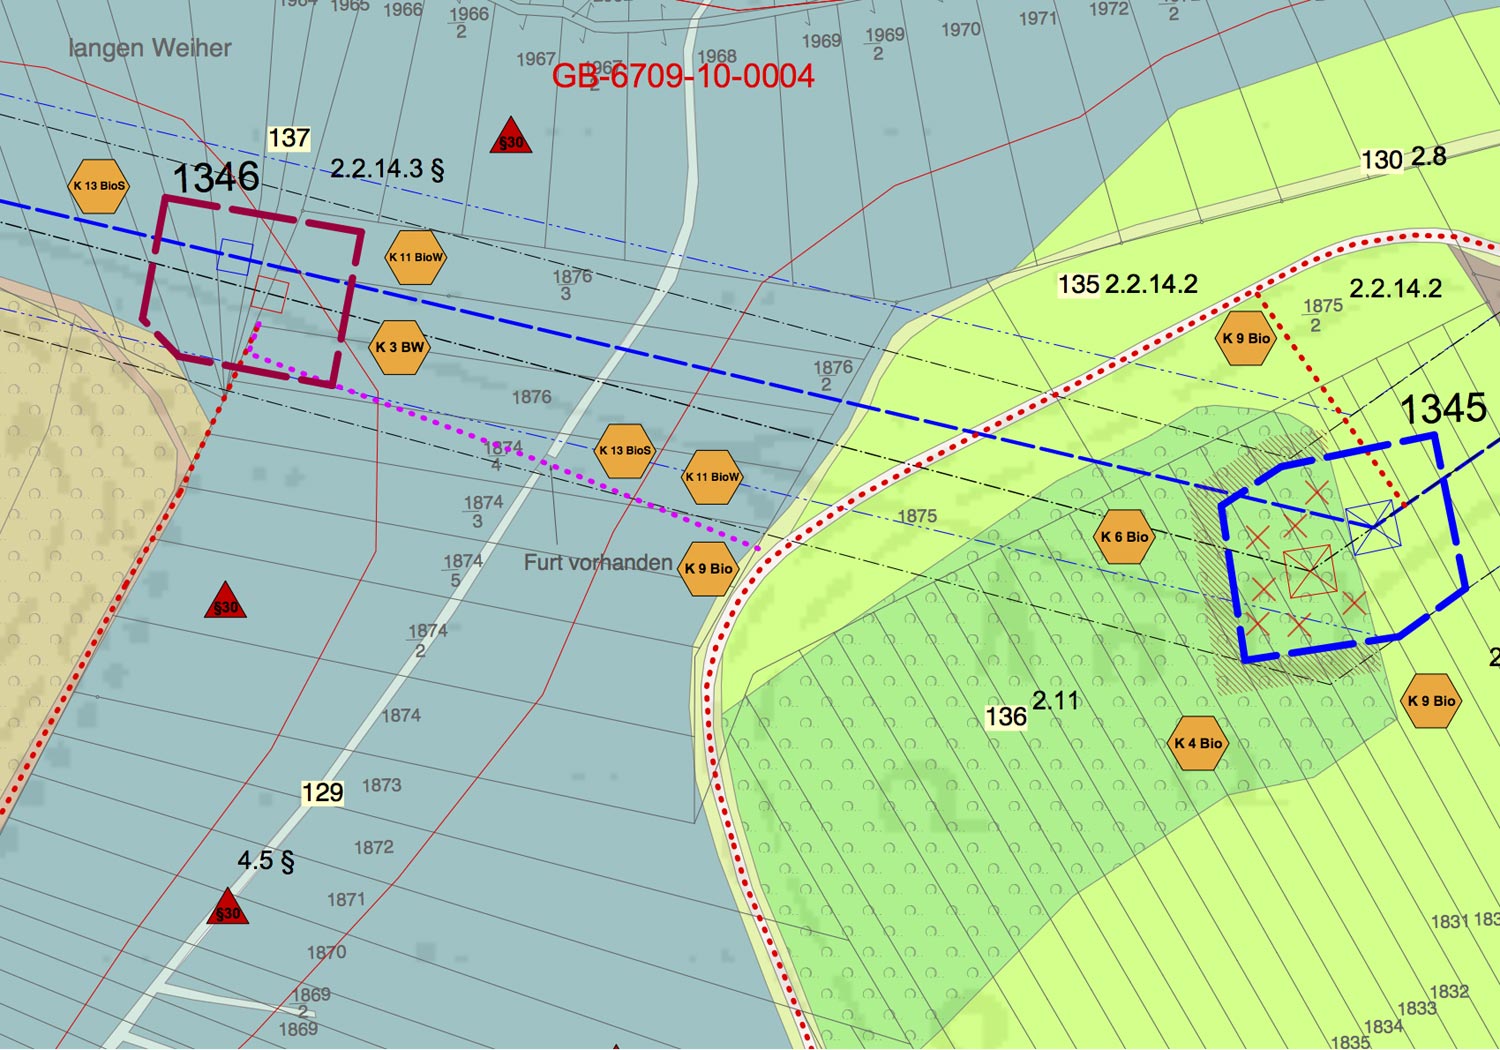Click K 9 Bio hexagon near parcel 1875/2
This screenshot has height=1050, width=1500.
pyautogui.click(x=1246, y=338)
